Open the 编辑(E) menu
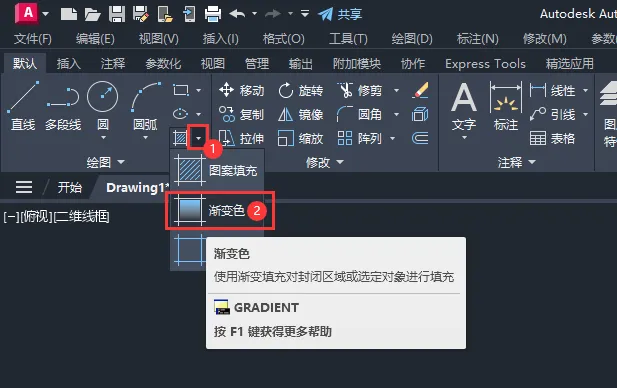This screenshot has height=388, width=617. 95,39
